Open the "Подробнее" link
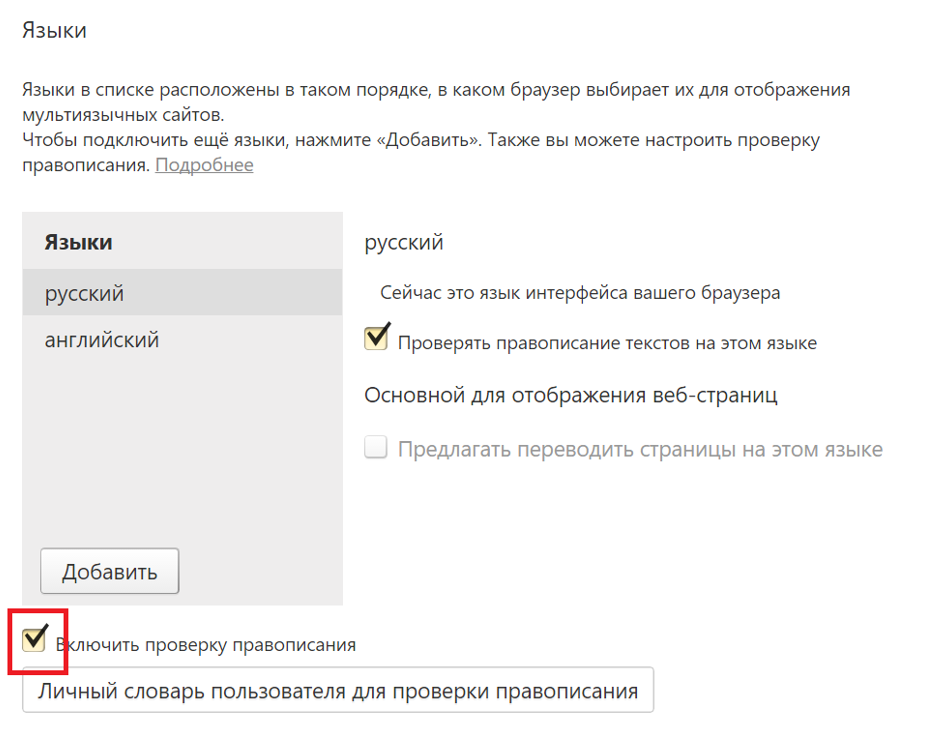This screenshot has height=729, width=936. [x=204, y=165]
